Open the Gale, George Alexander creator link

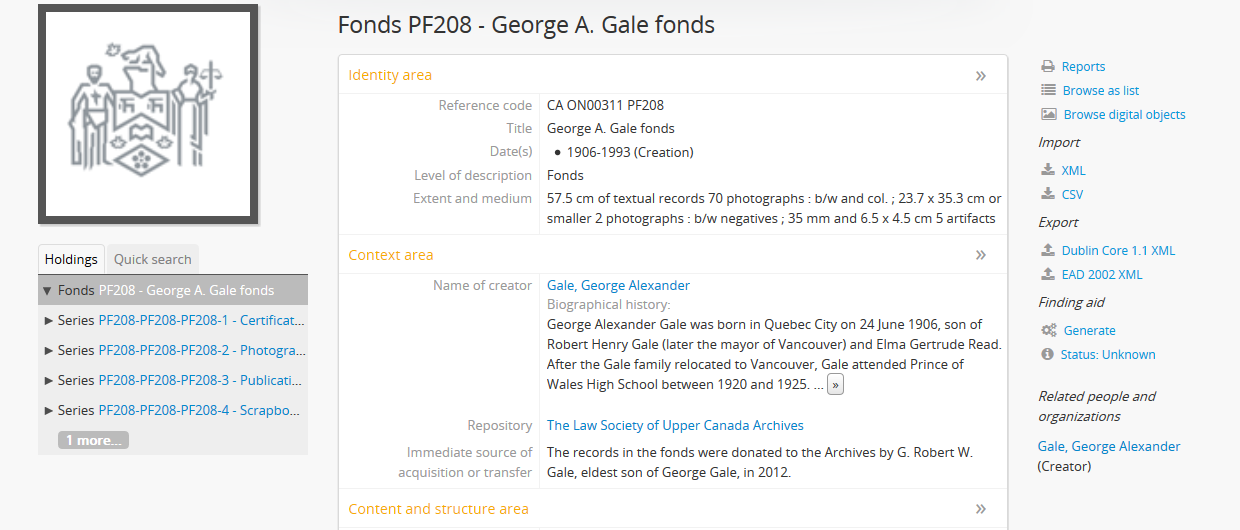[618, 286]
